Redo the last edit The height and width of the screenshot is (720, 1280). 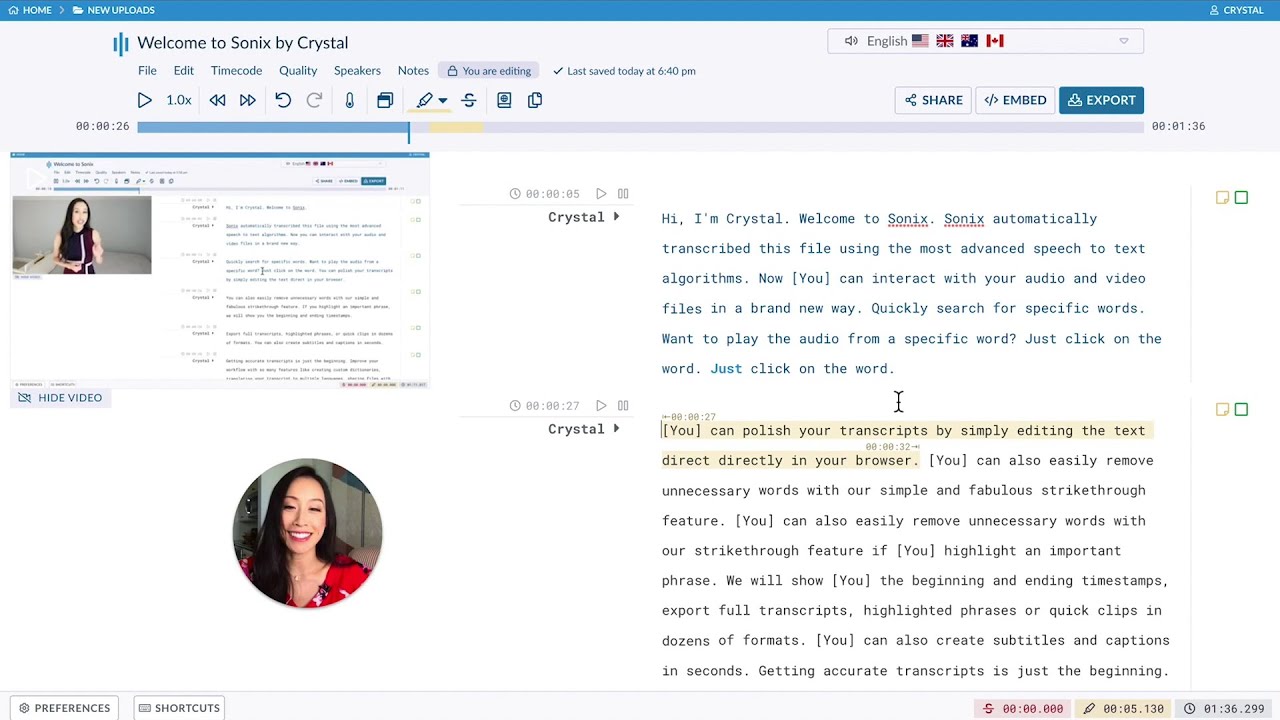tap(314, 100)
